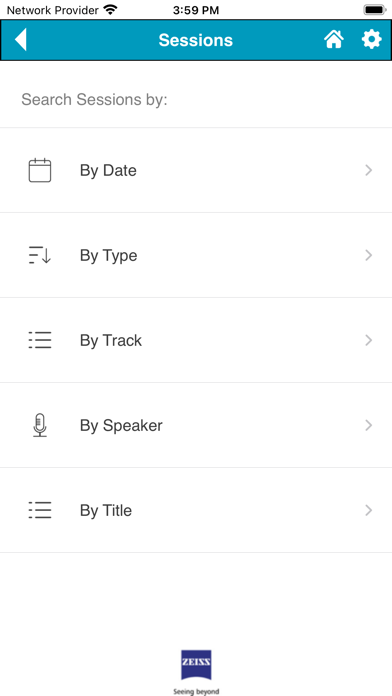Expand By Date chevron arrow
Image resolution: width=392 pixels, height=696 pixels.
[x=368, y=170]
